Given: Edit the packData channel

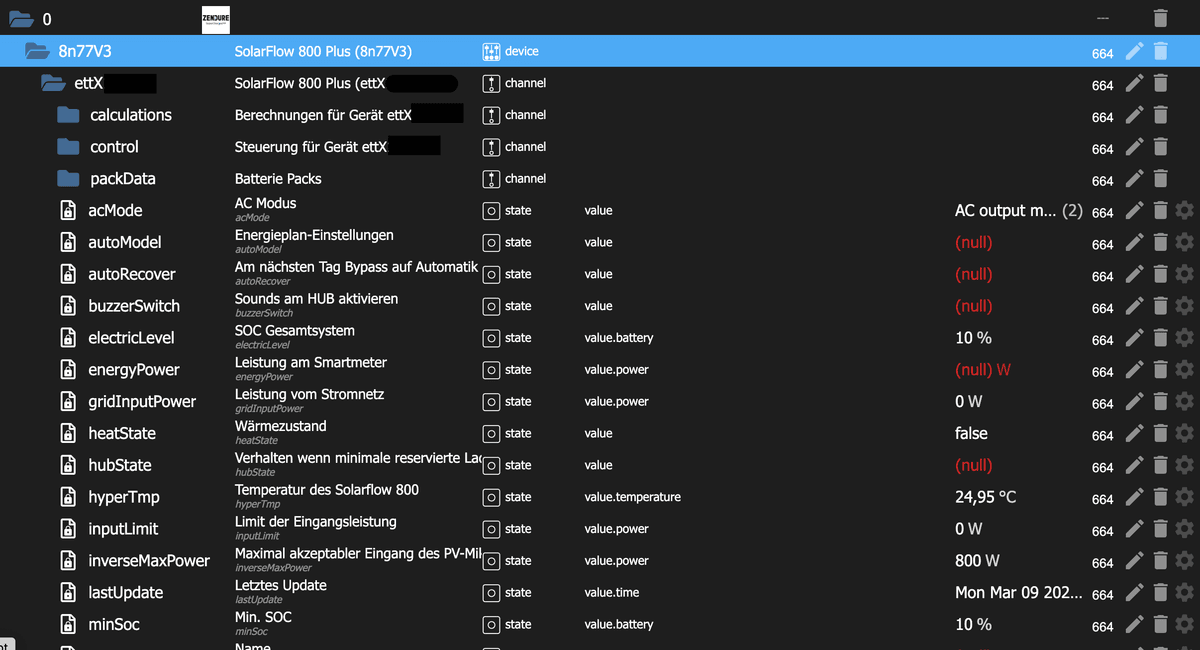Looking at the screenshot, I should pyautogui.click(x=1134, y=179).
